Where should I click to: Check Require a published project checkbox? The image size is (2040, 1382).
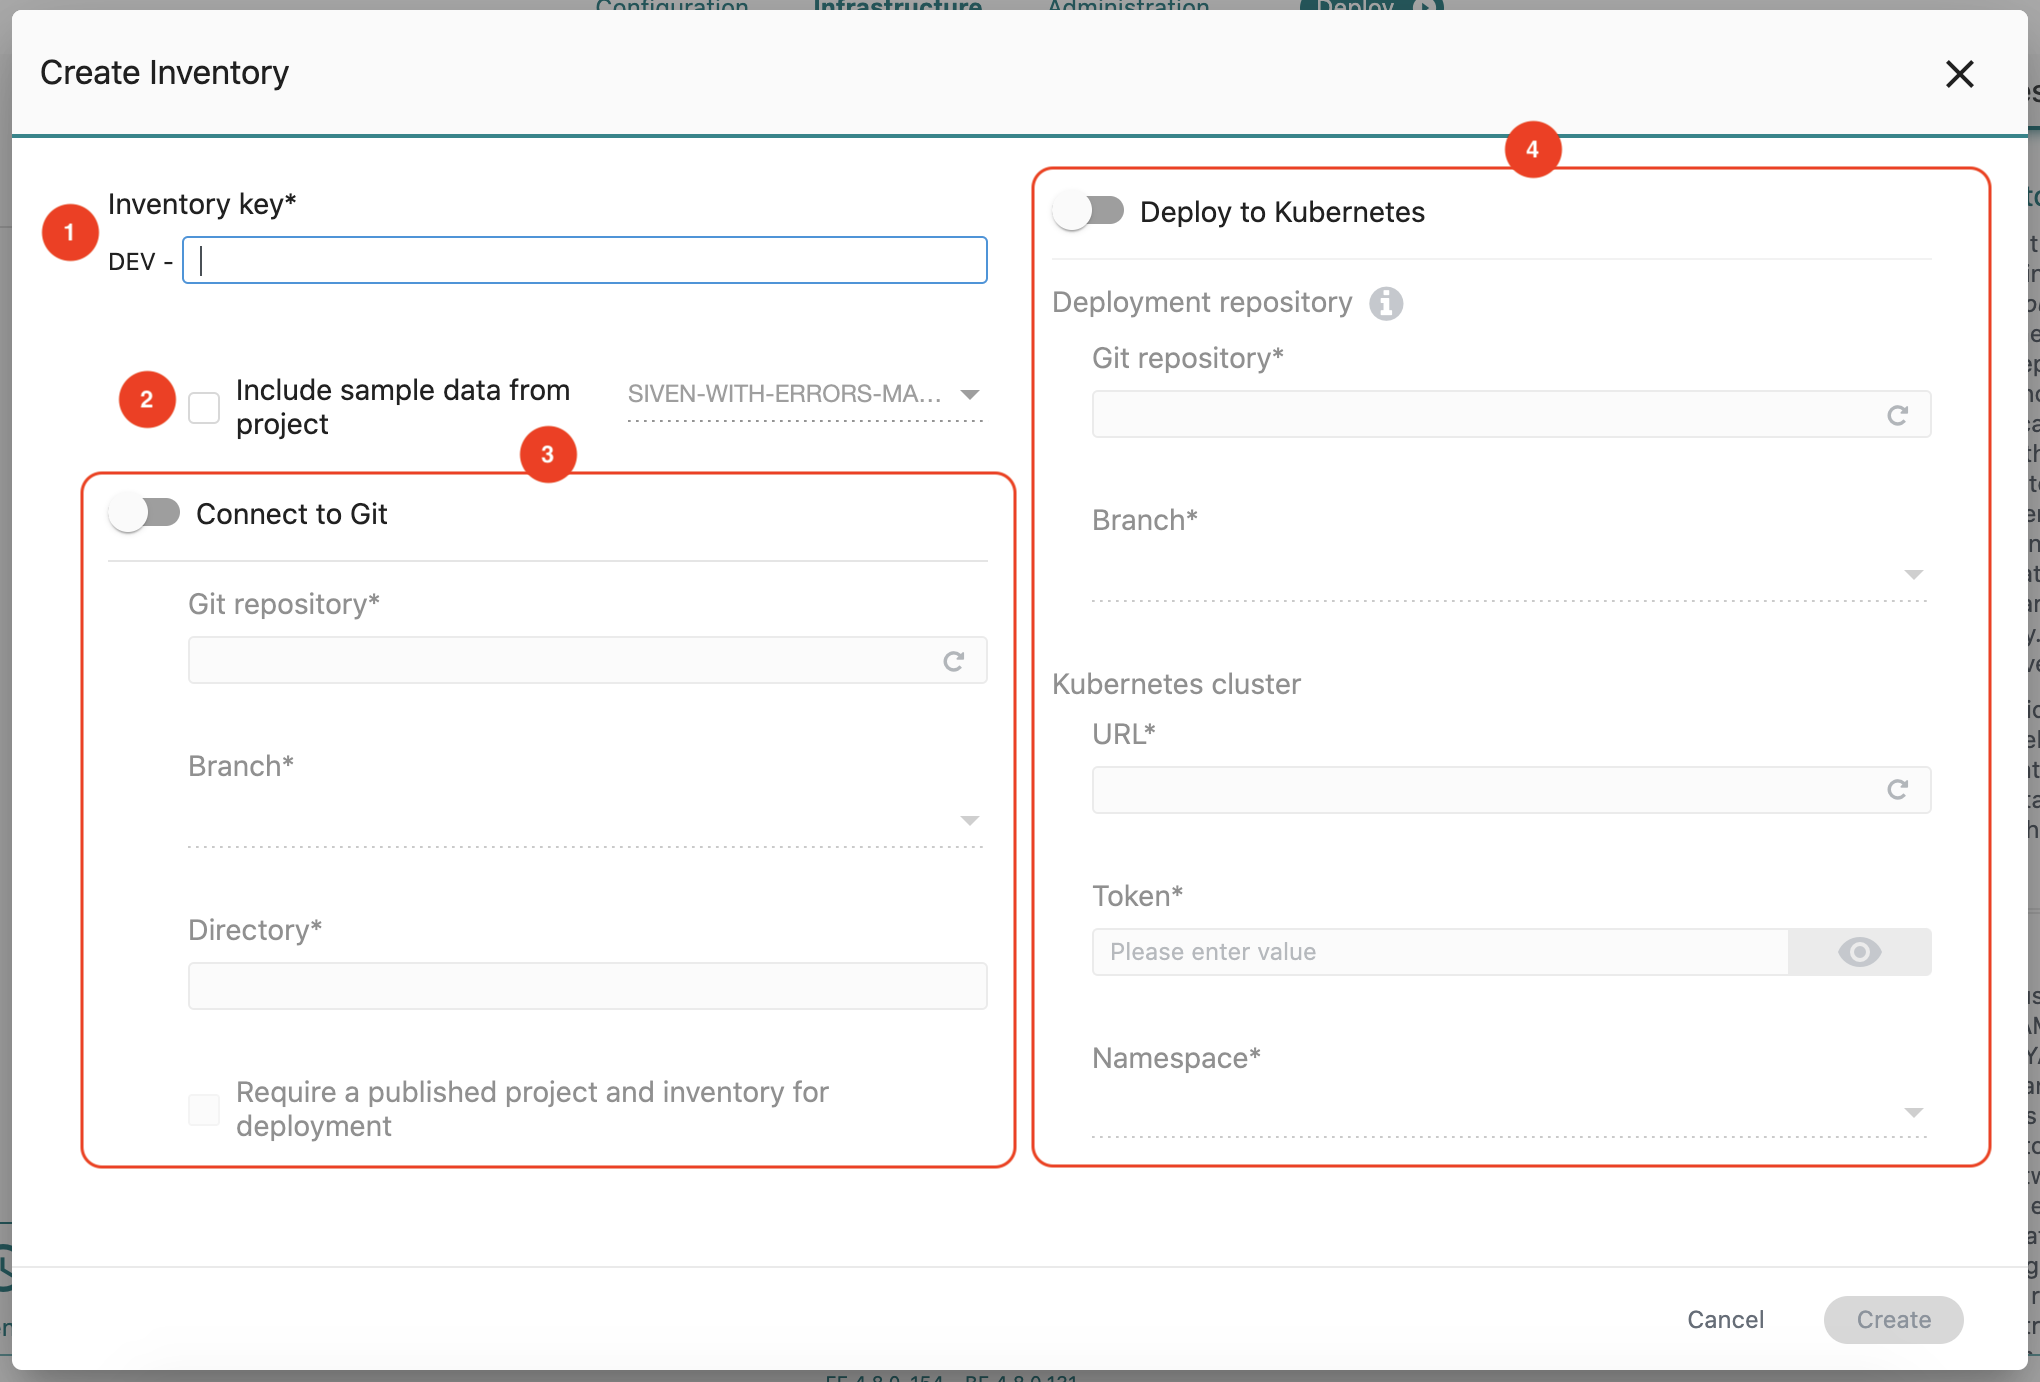(204, 1109)
